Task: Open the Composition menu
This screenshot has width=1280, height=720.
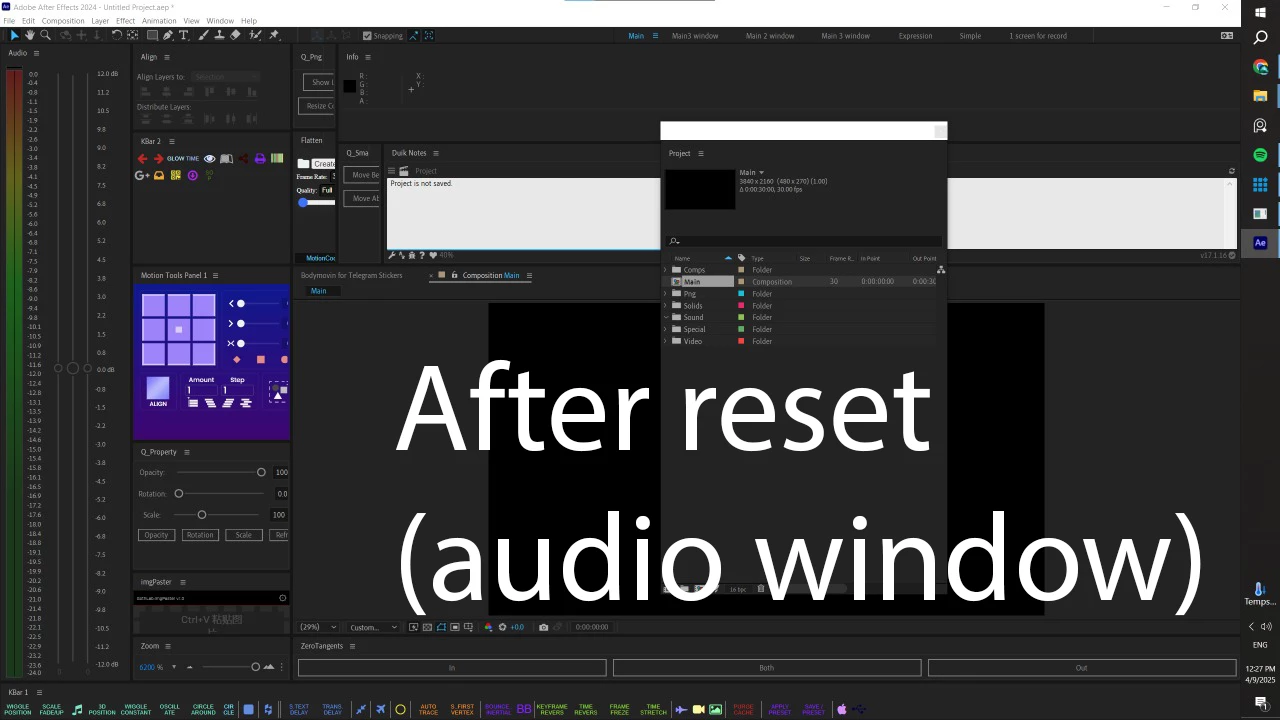Action: coord(63,20)
